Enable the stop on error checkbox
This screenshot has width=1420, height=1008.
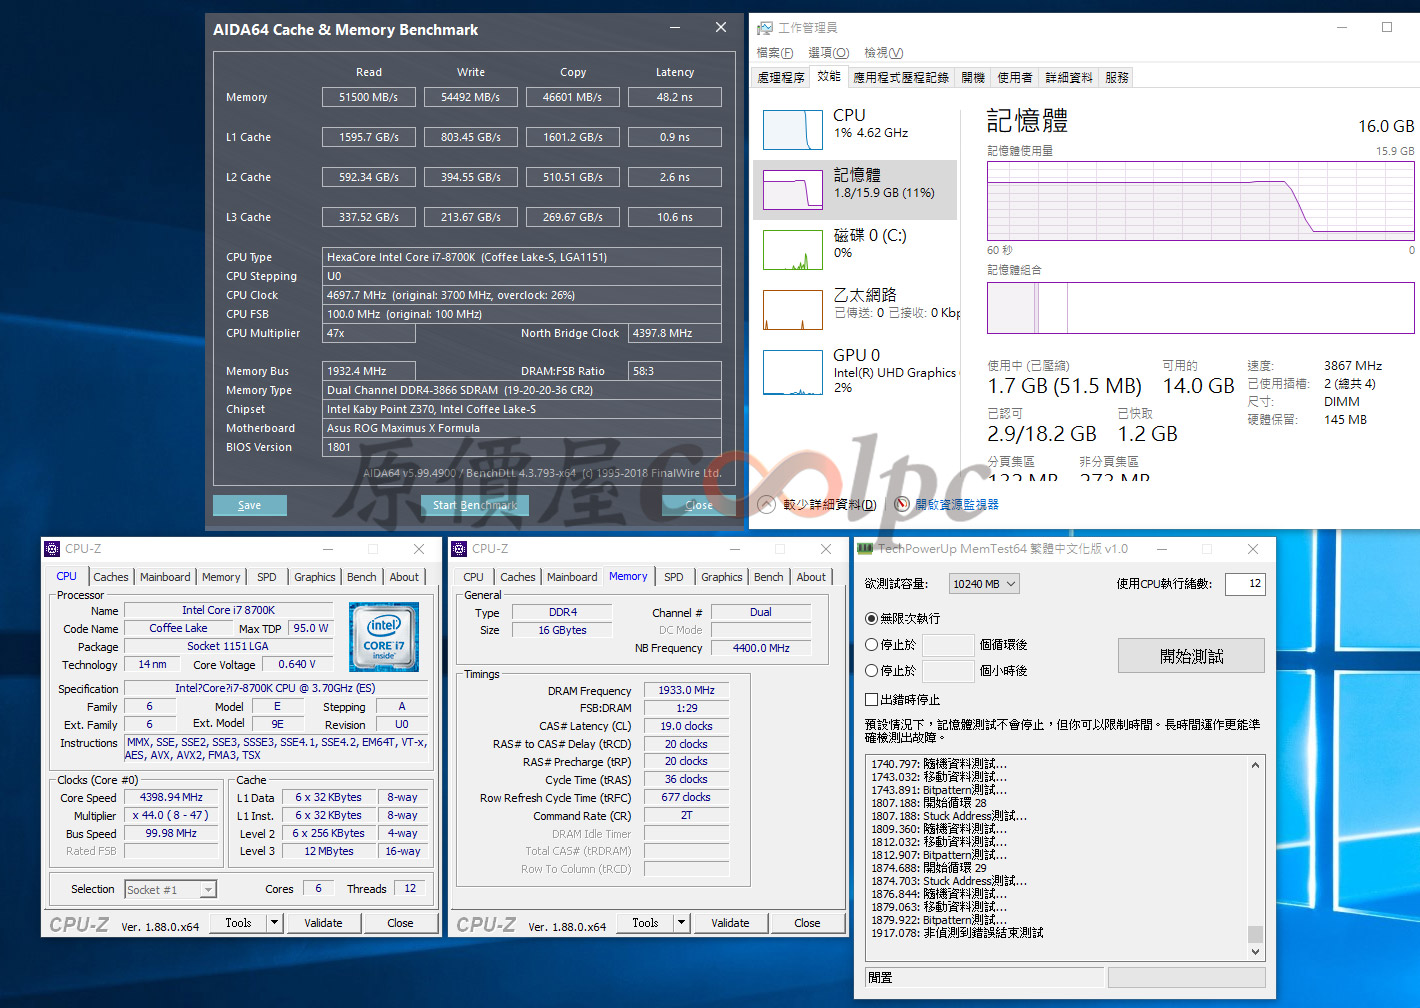point(871,700)
